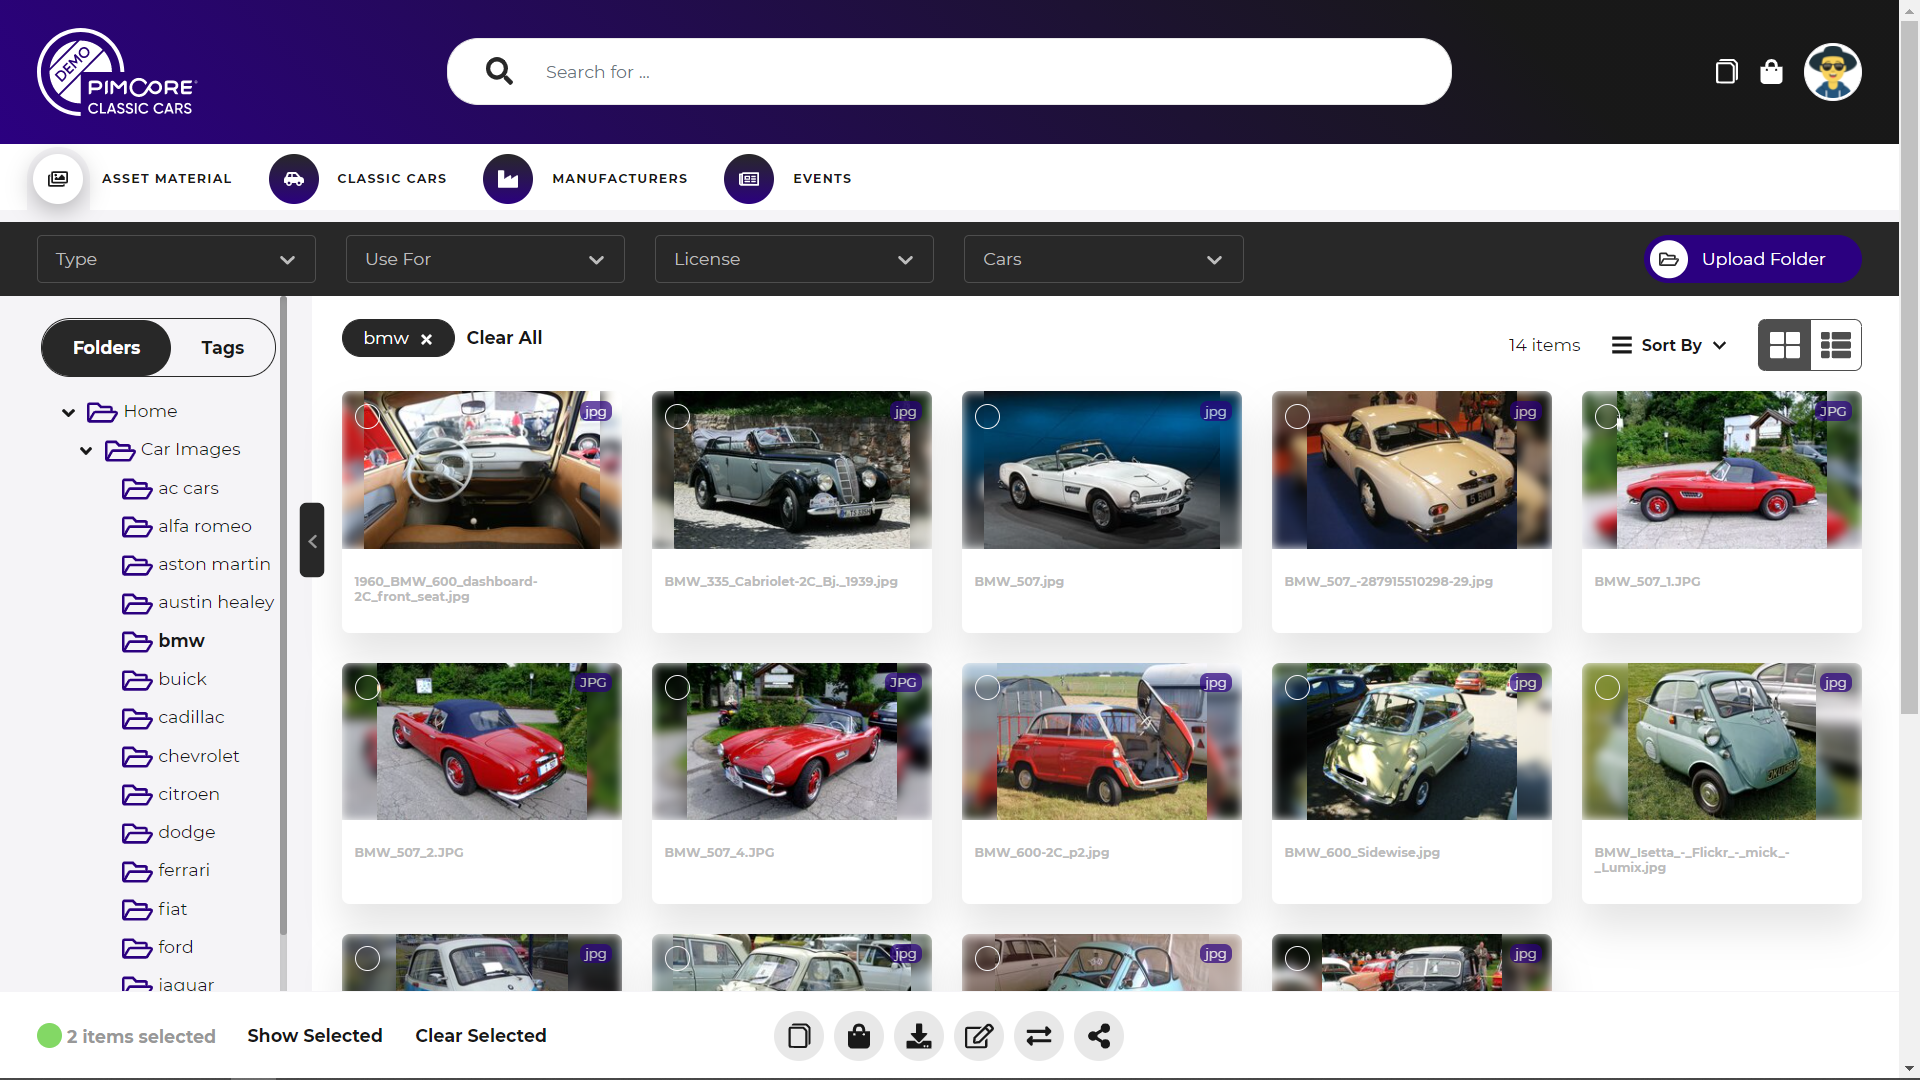The width and height of the screenshot is (1920, 1080).
Task: Select BMW_507.jpg image checkbox
Action: coord(988,417)
